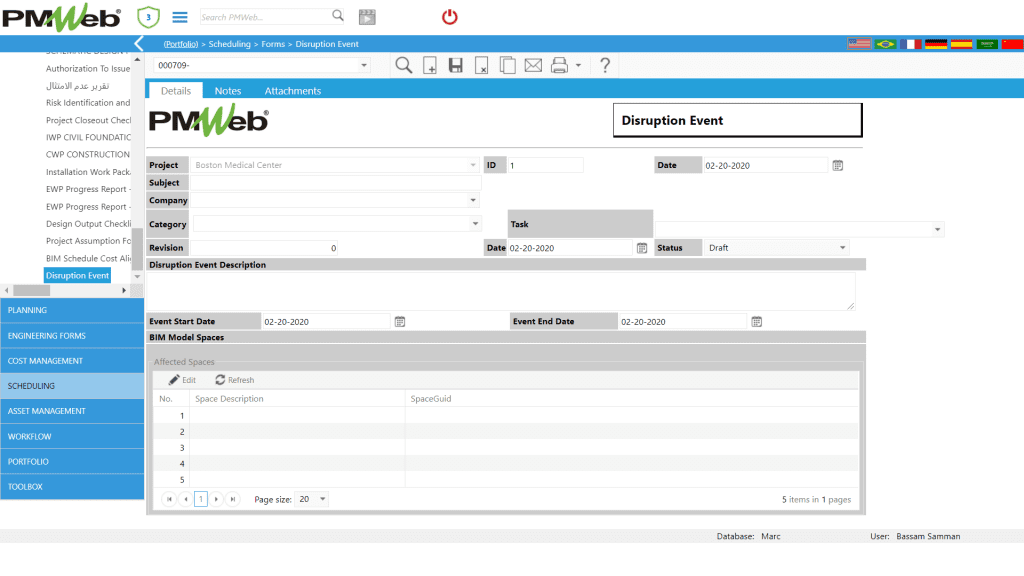Go to the first page in pager
This screenshot has width=1024, height=576.
pos(169,499)
